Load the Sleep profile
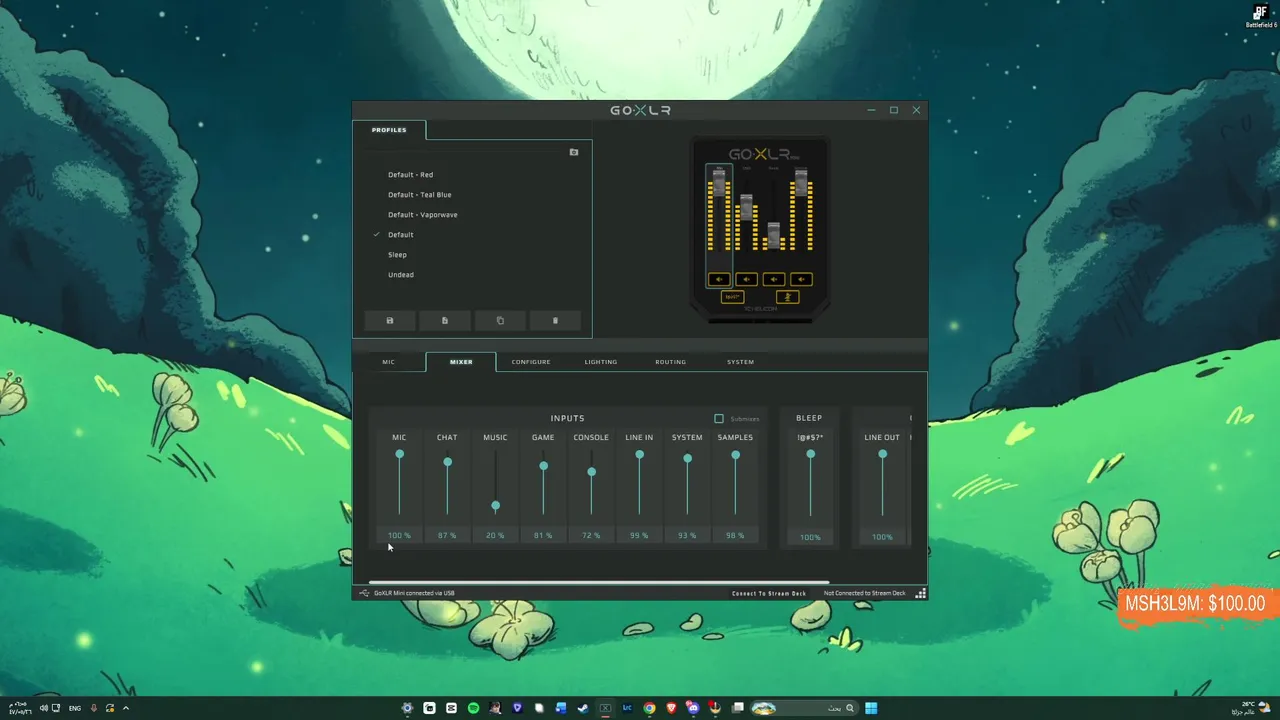Viewport: 1280px width, 720px height. click(x=397, y=255)
